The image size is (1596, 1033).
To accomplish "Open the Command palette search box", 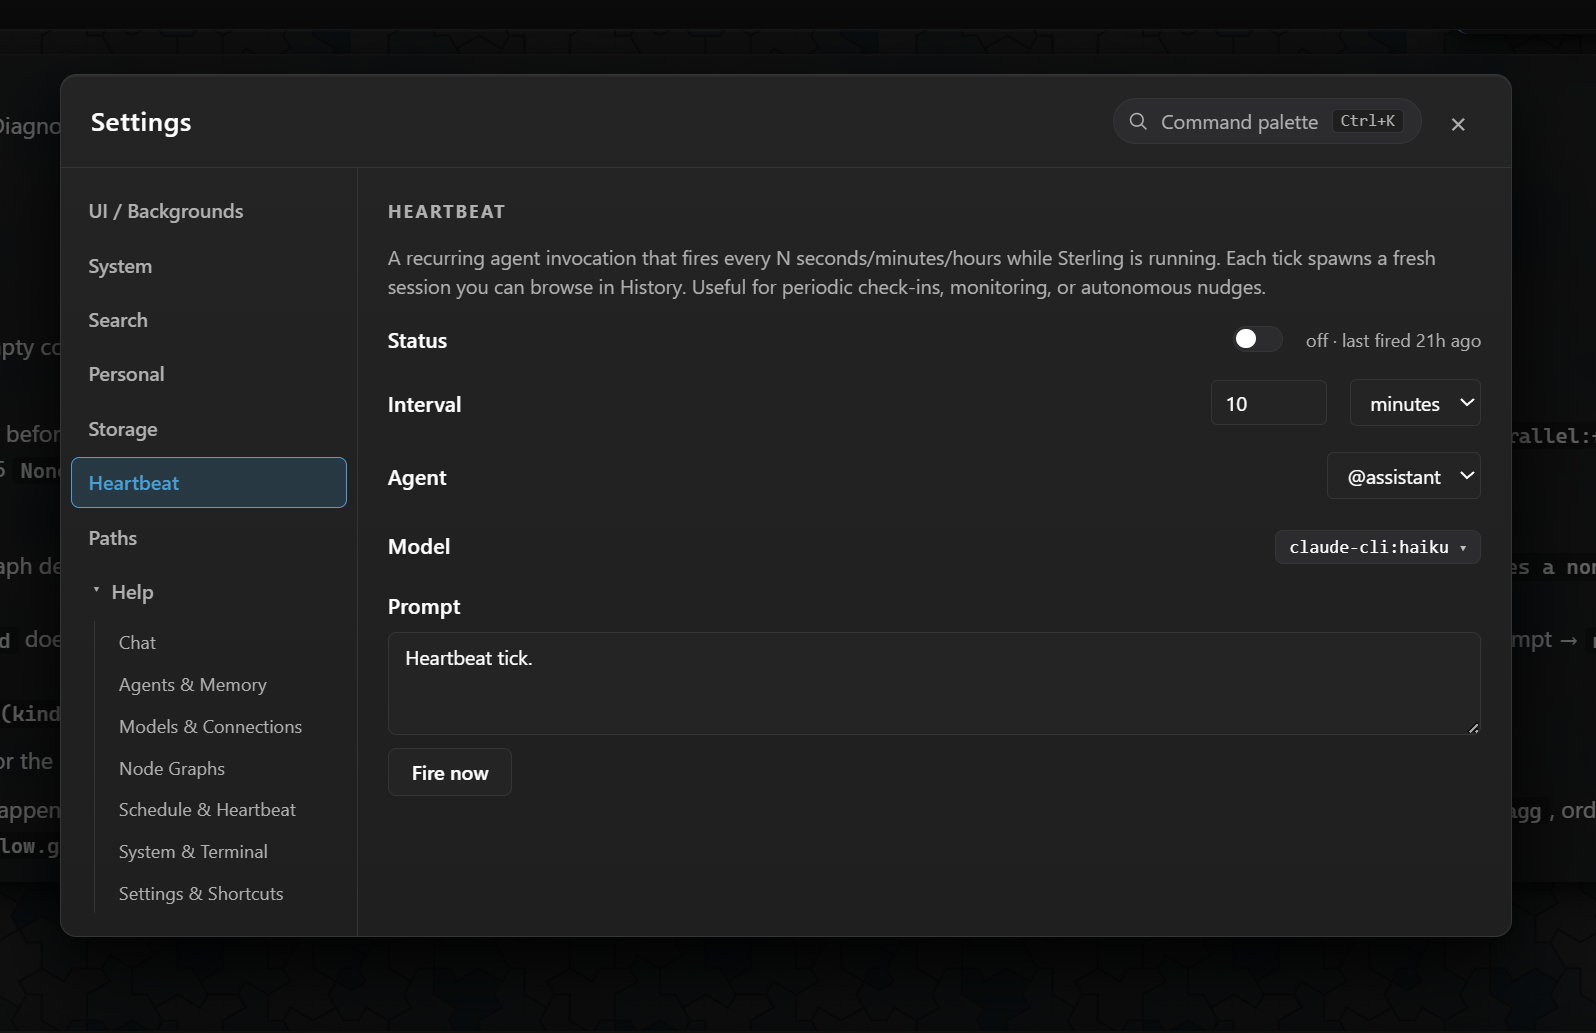I will (x=1267, y=121).
